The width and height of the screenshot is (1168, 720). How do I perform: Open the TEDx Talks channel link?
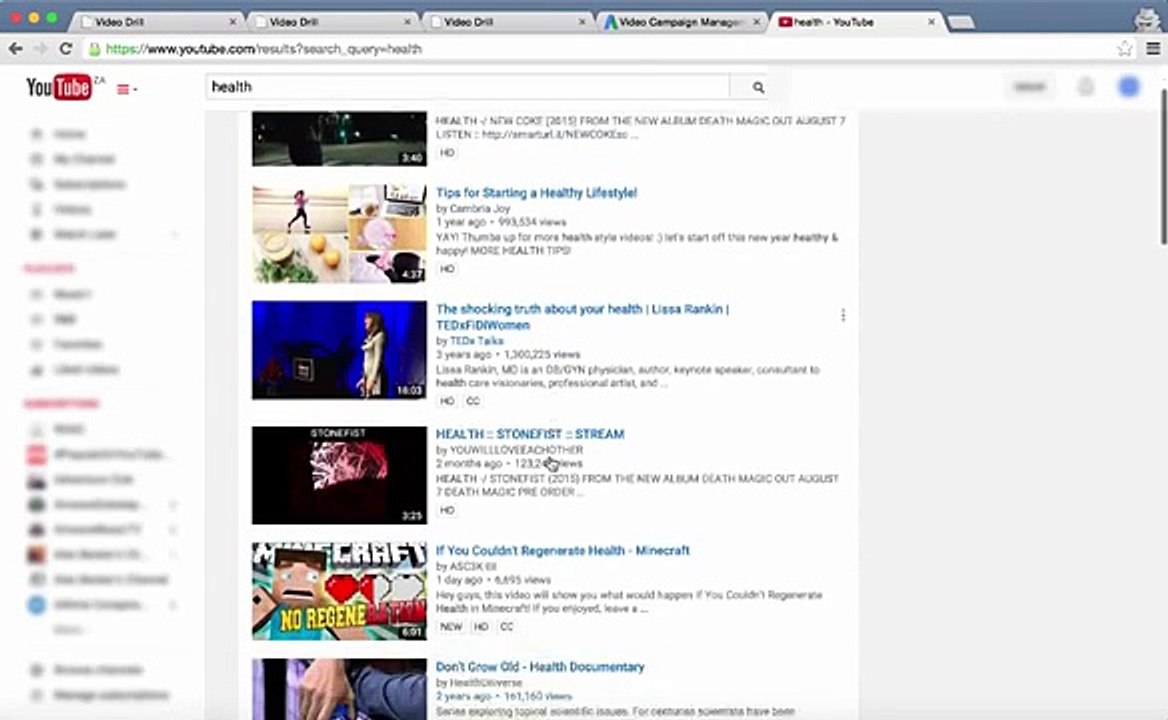pyautogui.click(x=476, y=341)
